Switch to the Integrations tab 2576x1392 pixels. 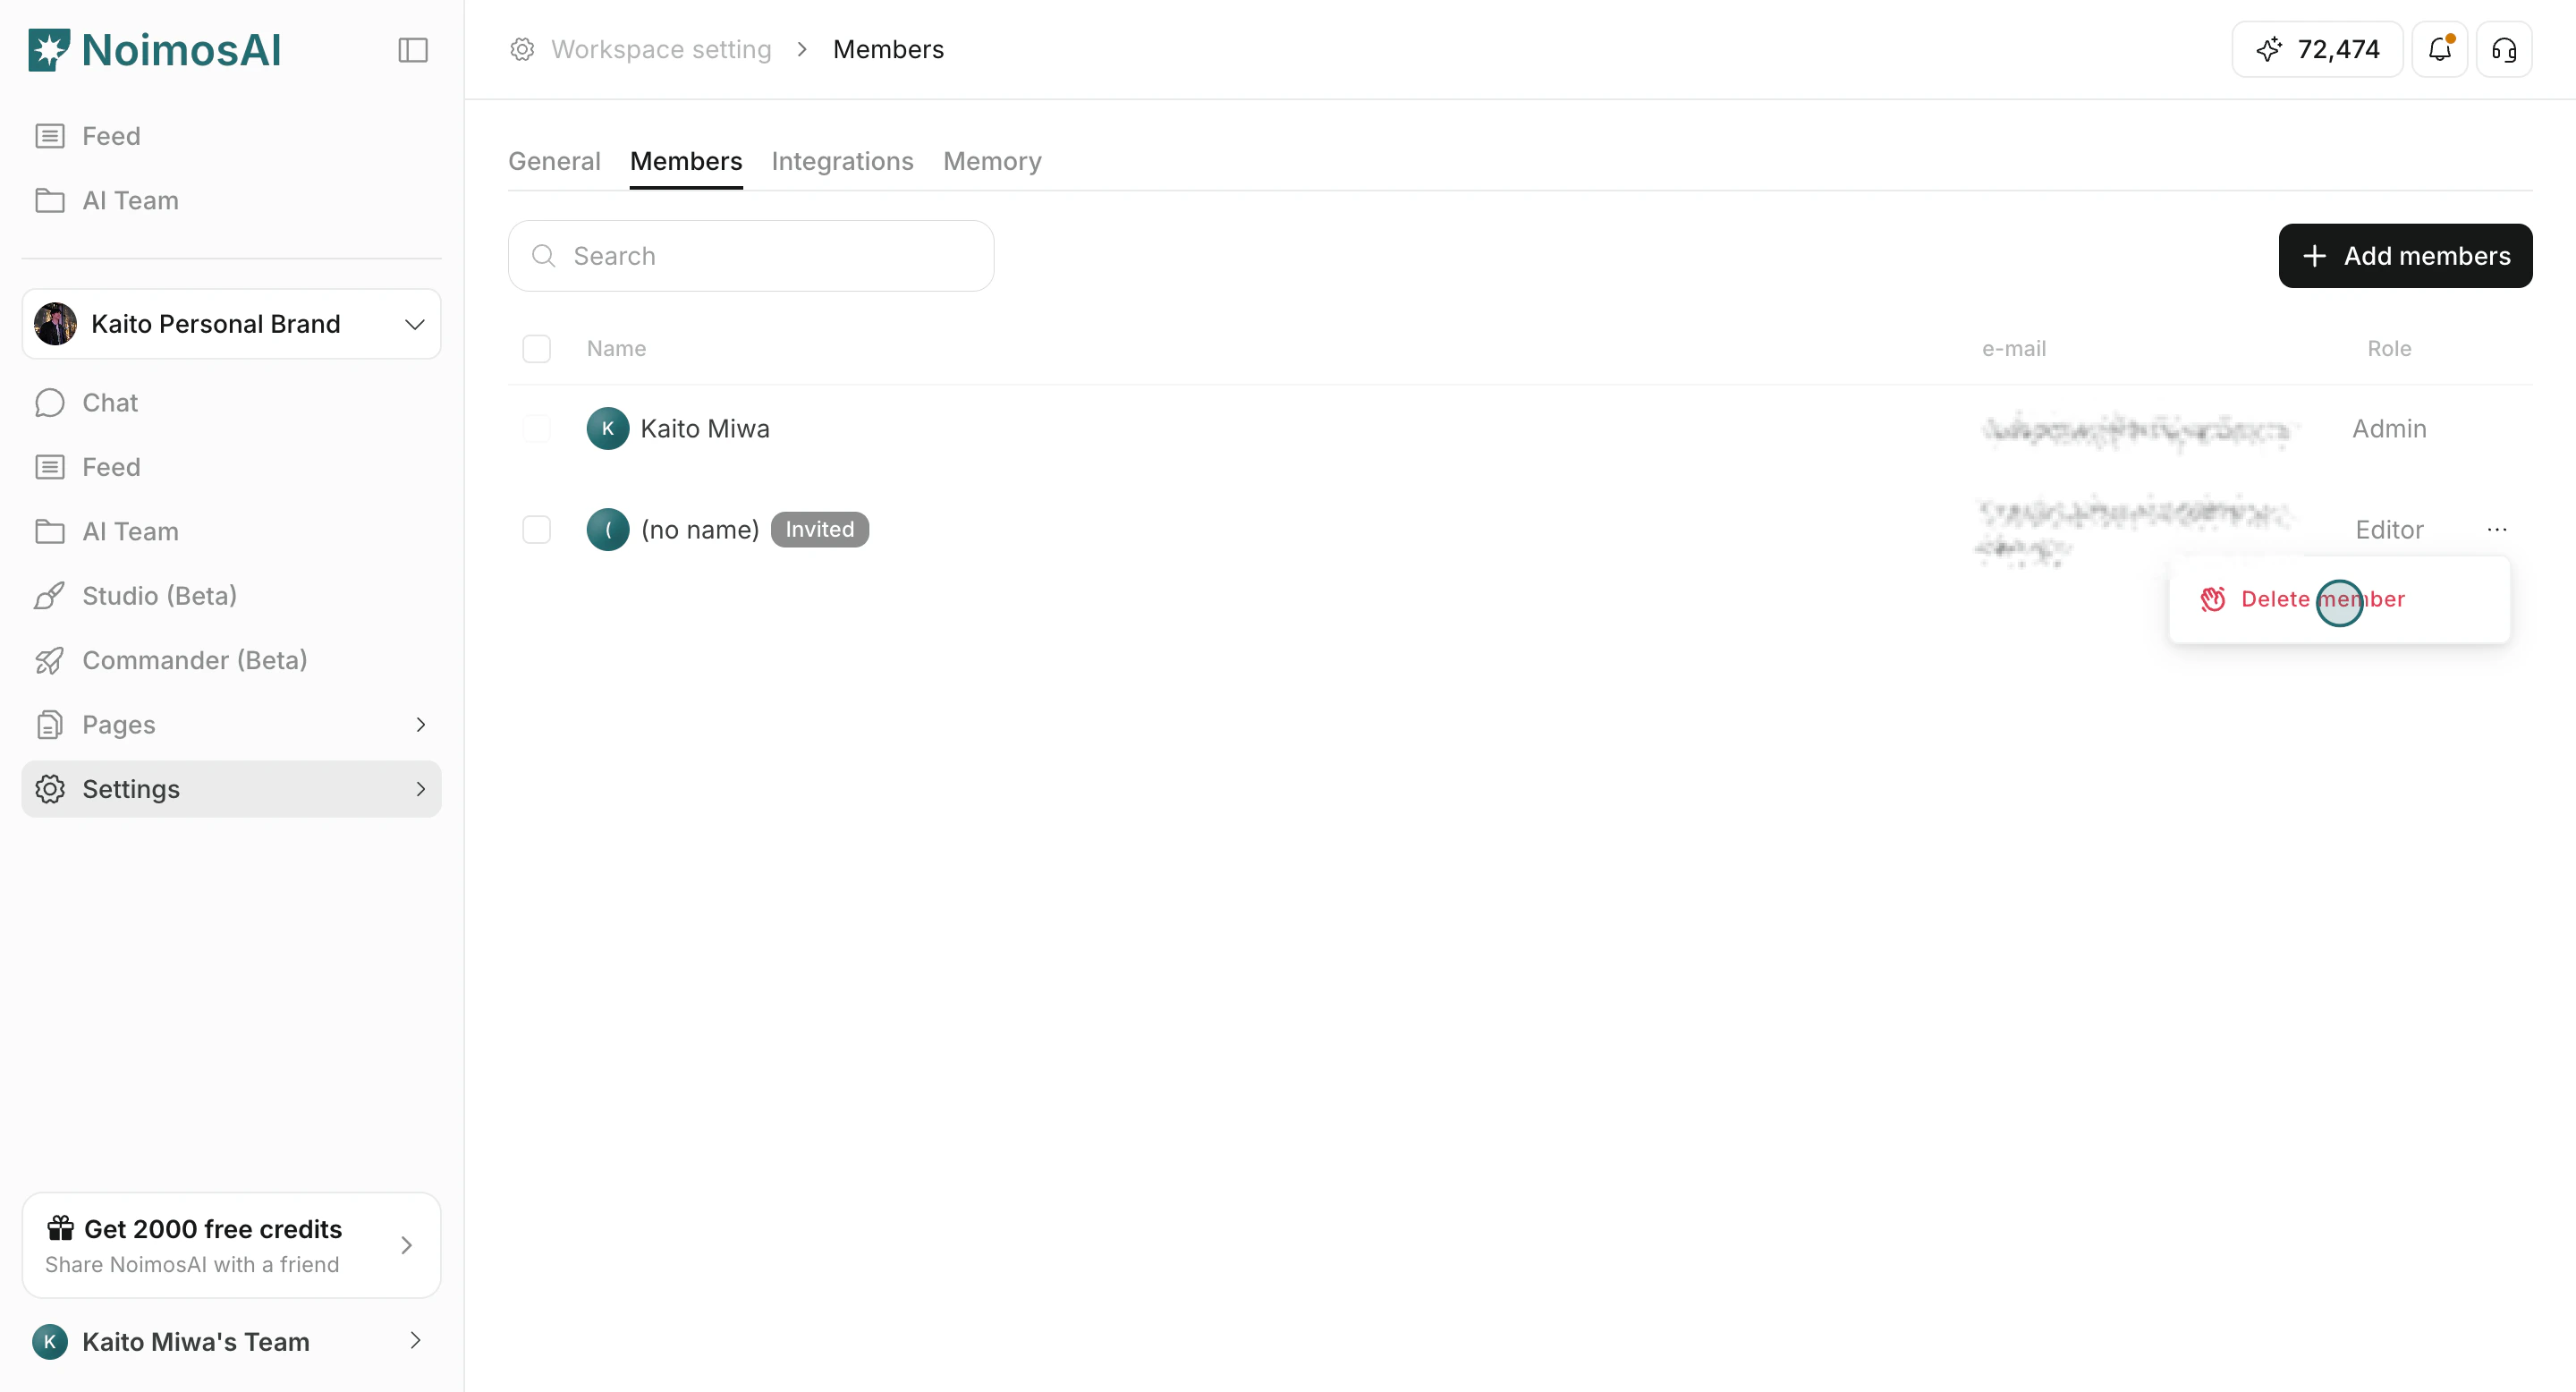point(842,161)
